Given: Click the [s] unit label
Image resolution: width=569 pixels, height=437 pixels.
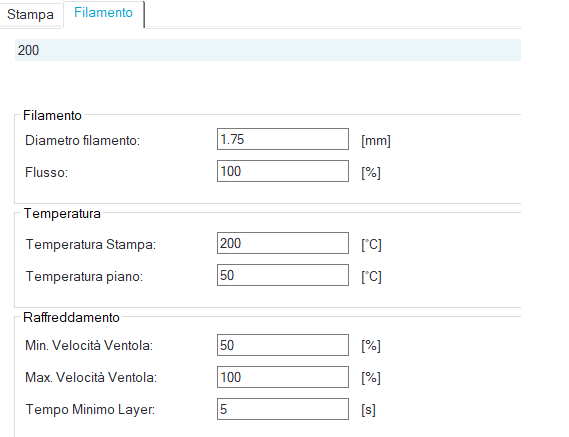Looking at the screenshot, I should point(368,410).
